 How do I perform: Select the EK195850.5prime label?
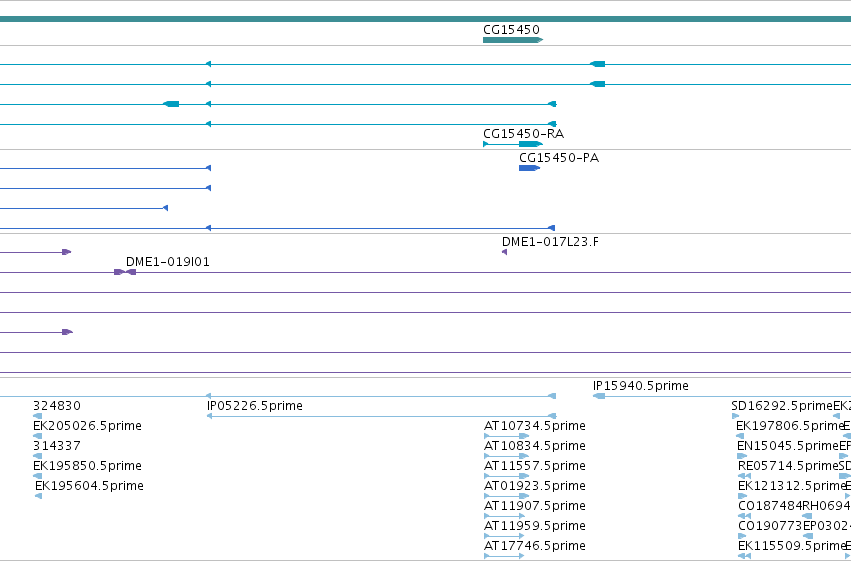tap(87, 466)
